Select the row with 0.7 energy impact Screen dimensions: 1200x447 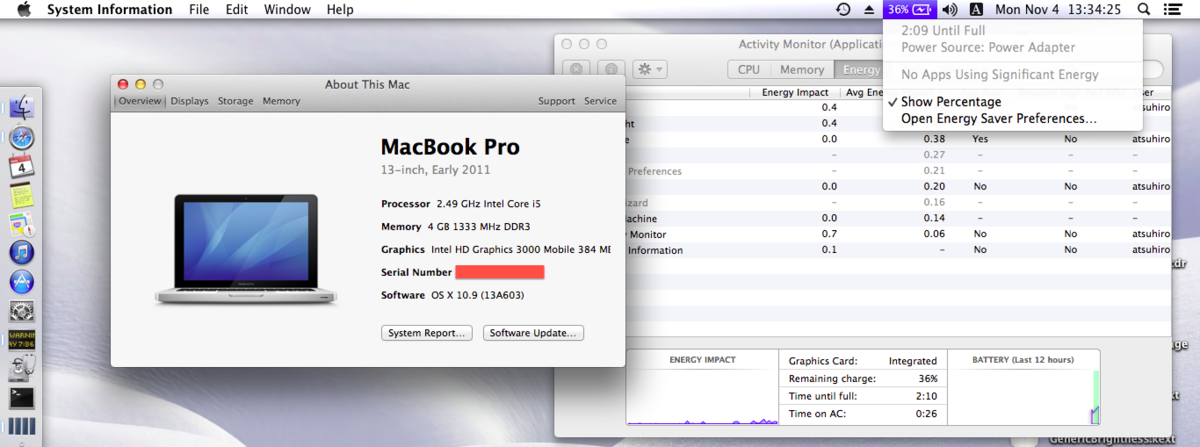coord(898,234)
